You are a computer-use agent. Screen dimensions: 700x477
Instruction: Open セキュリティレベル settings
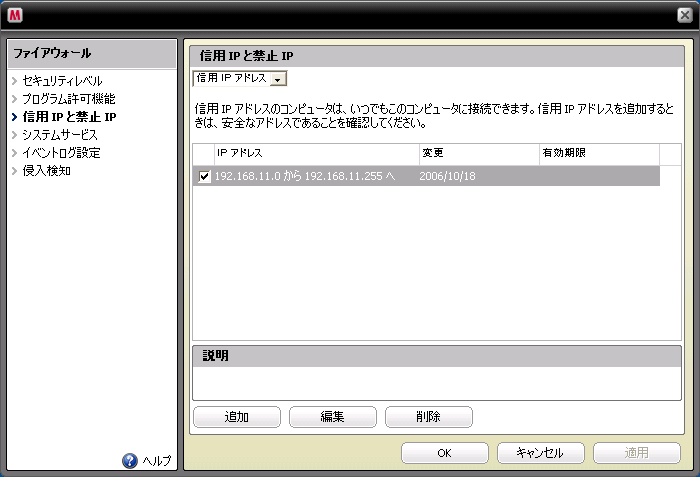coord(62,81)
